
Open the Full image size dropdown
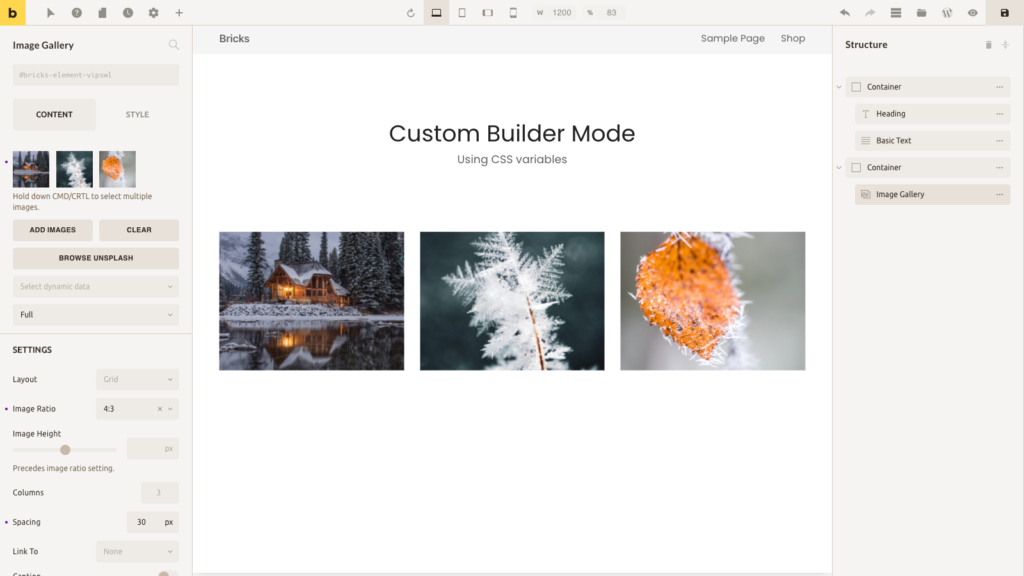(95, 315)
